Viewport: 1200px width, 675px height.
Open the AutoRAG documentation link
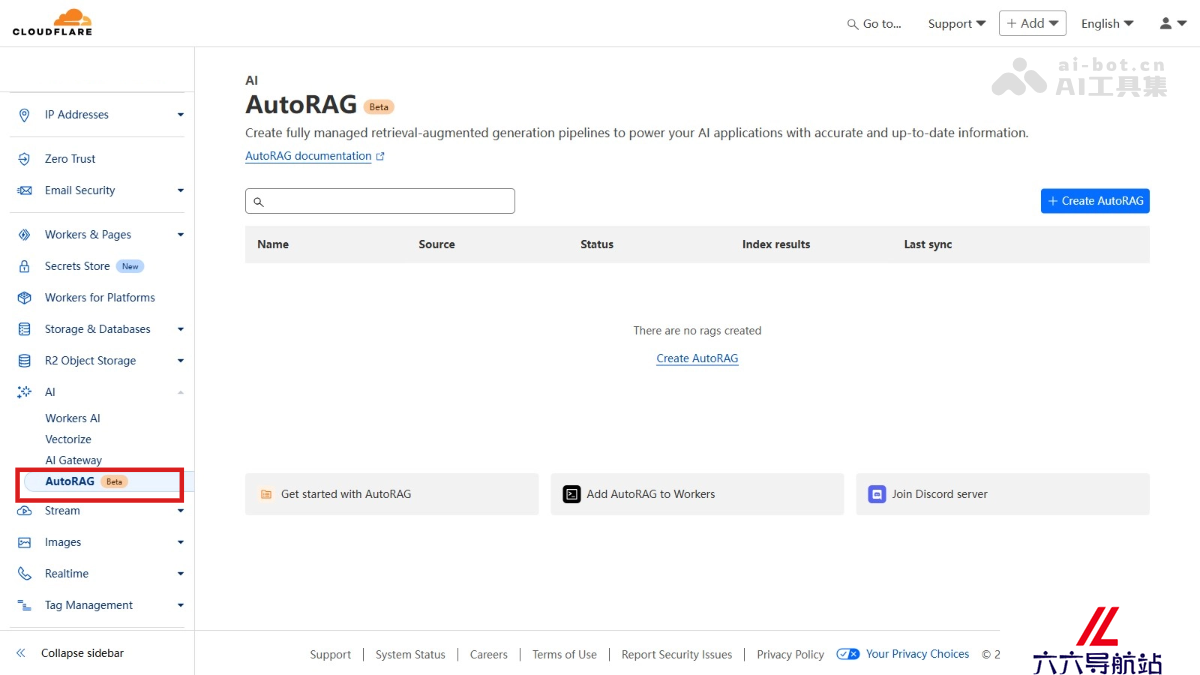(x=308, y=156)
